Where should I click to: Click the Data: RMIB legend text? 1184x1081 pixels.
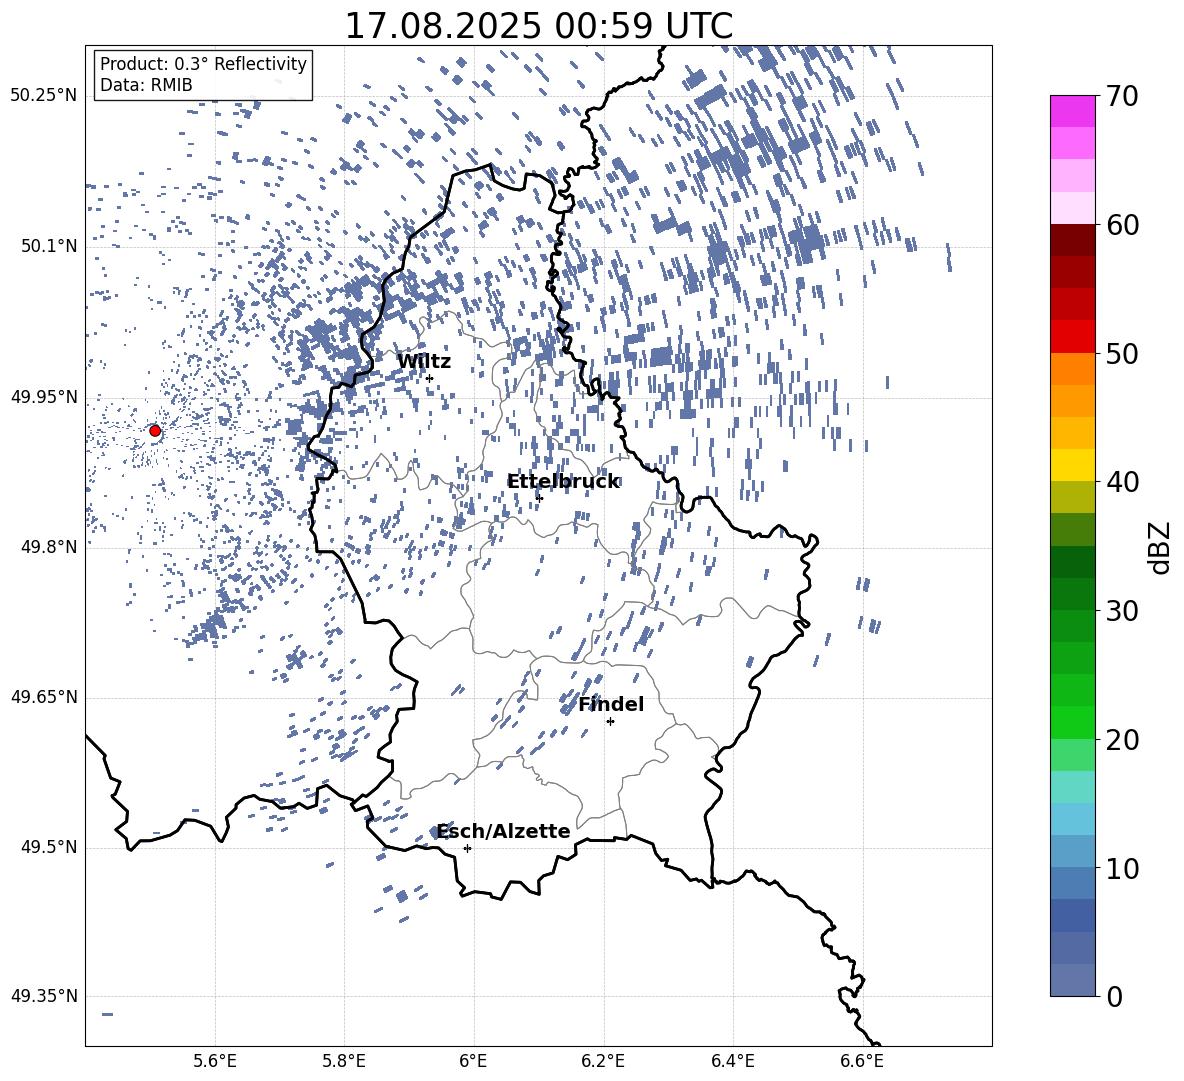pos(146,85)
